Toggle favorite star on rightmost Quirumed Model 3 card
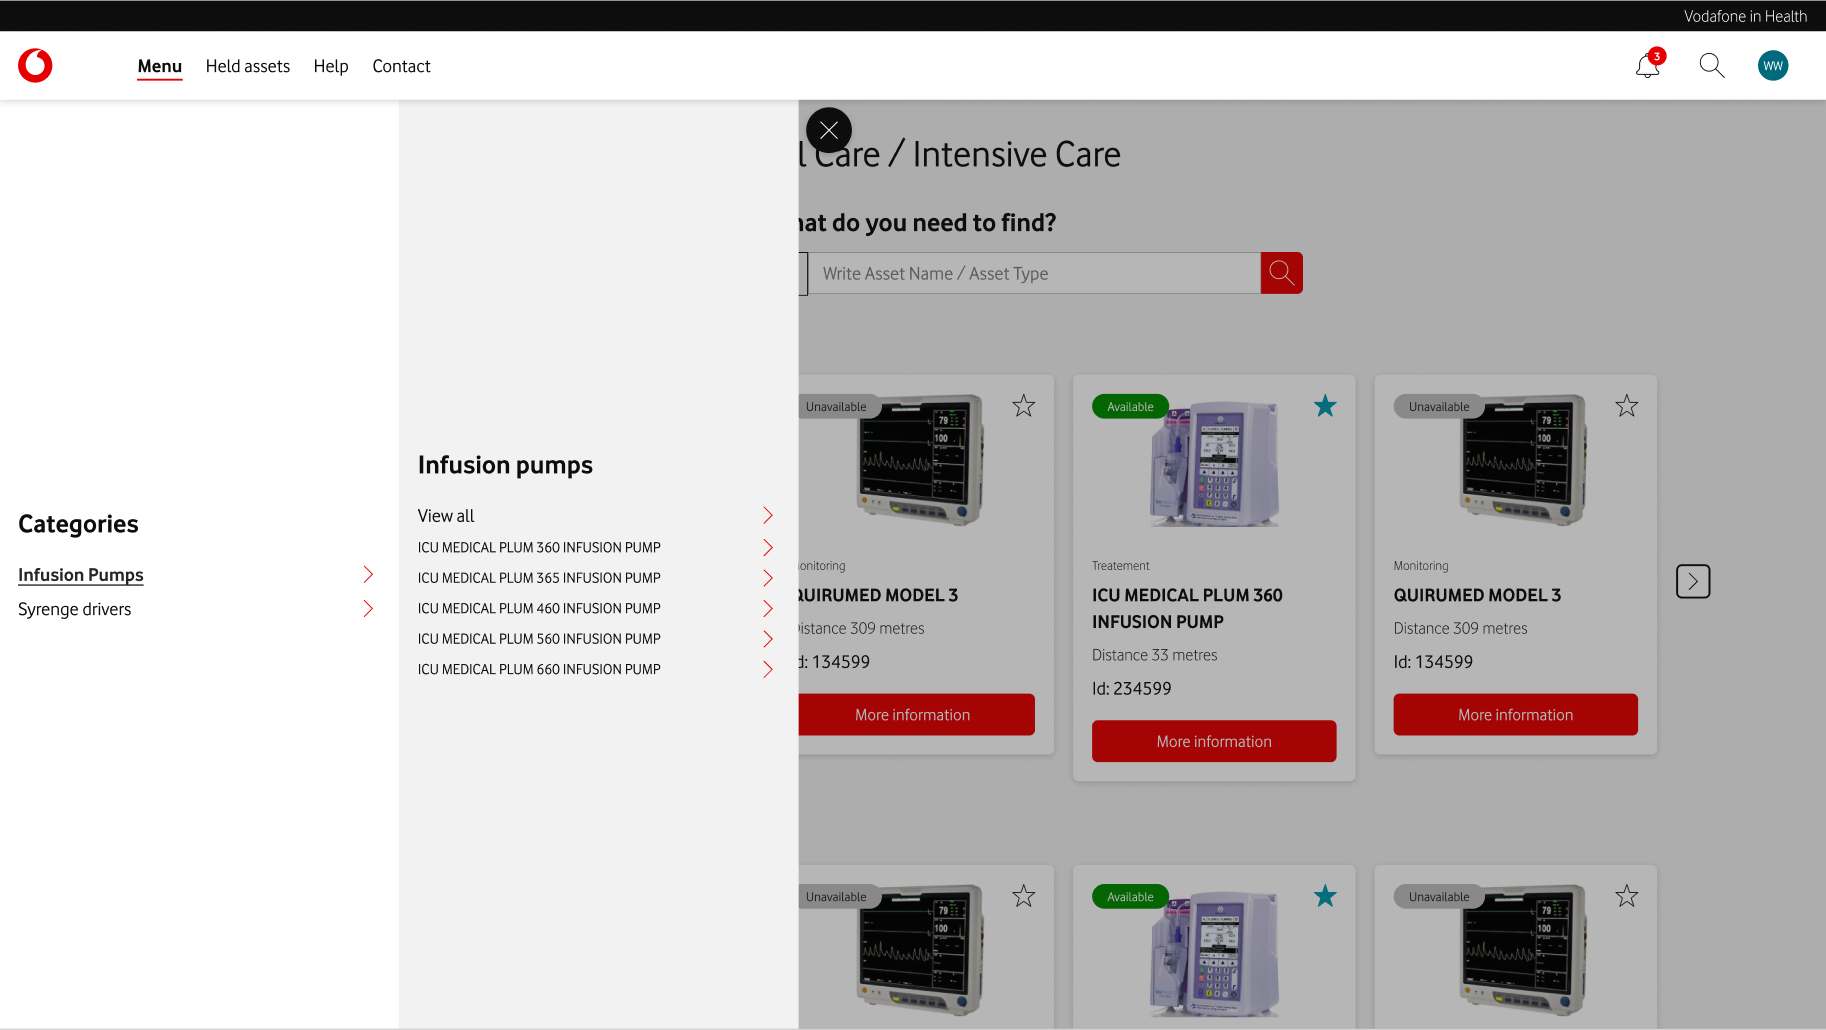 click(1627, 406)
